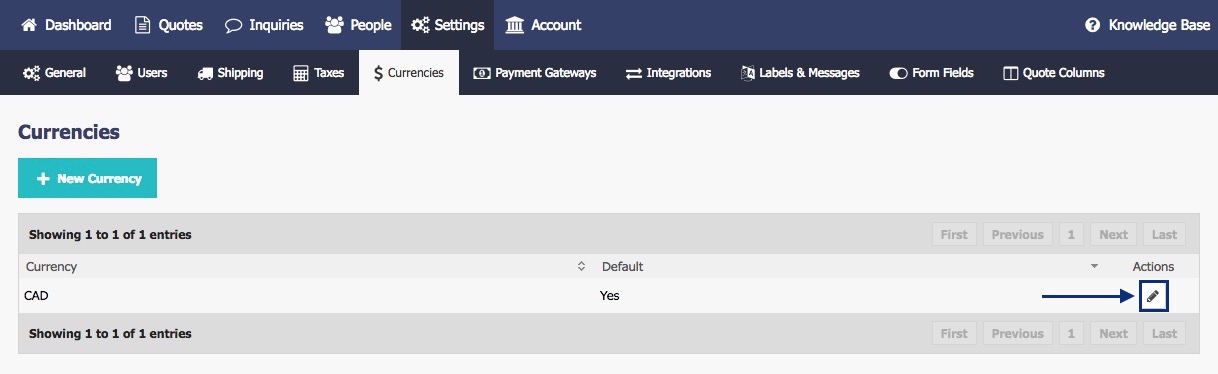Image resolution: width=1218 pixels, height=374 pixels.
Task: Open the Inquiries section
Action: coord(264,25)
